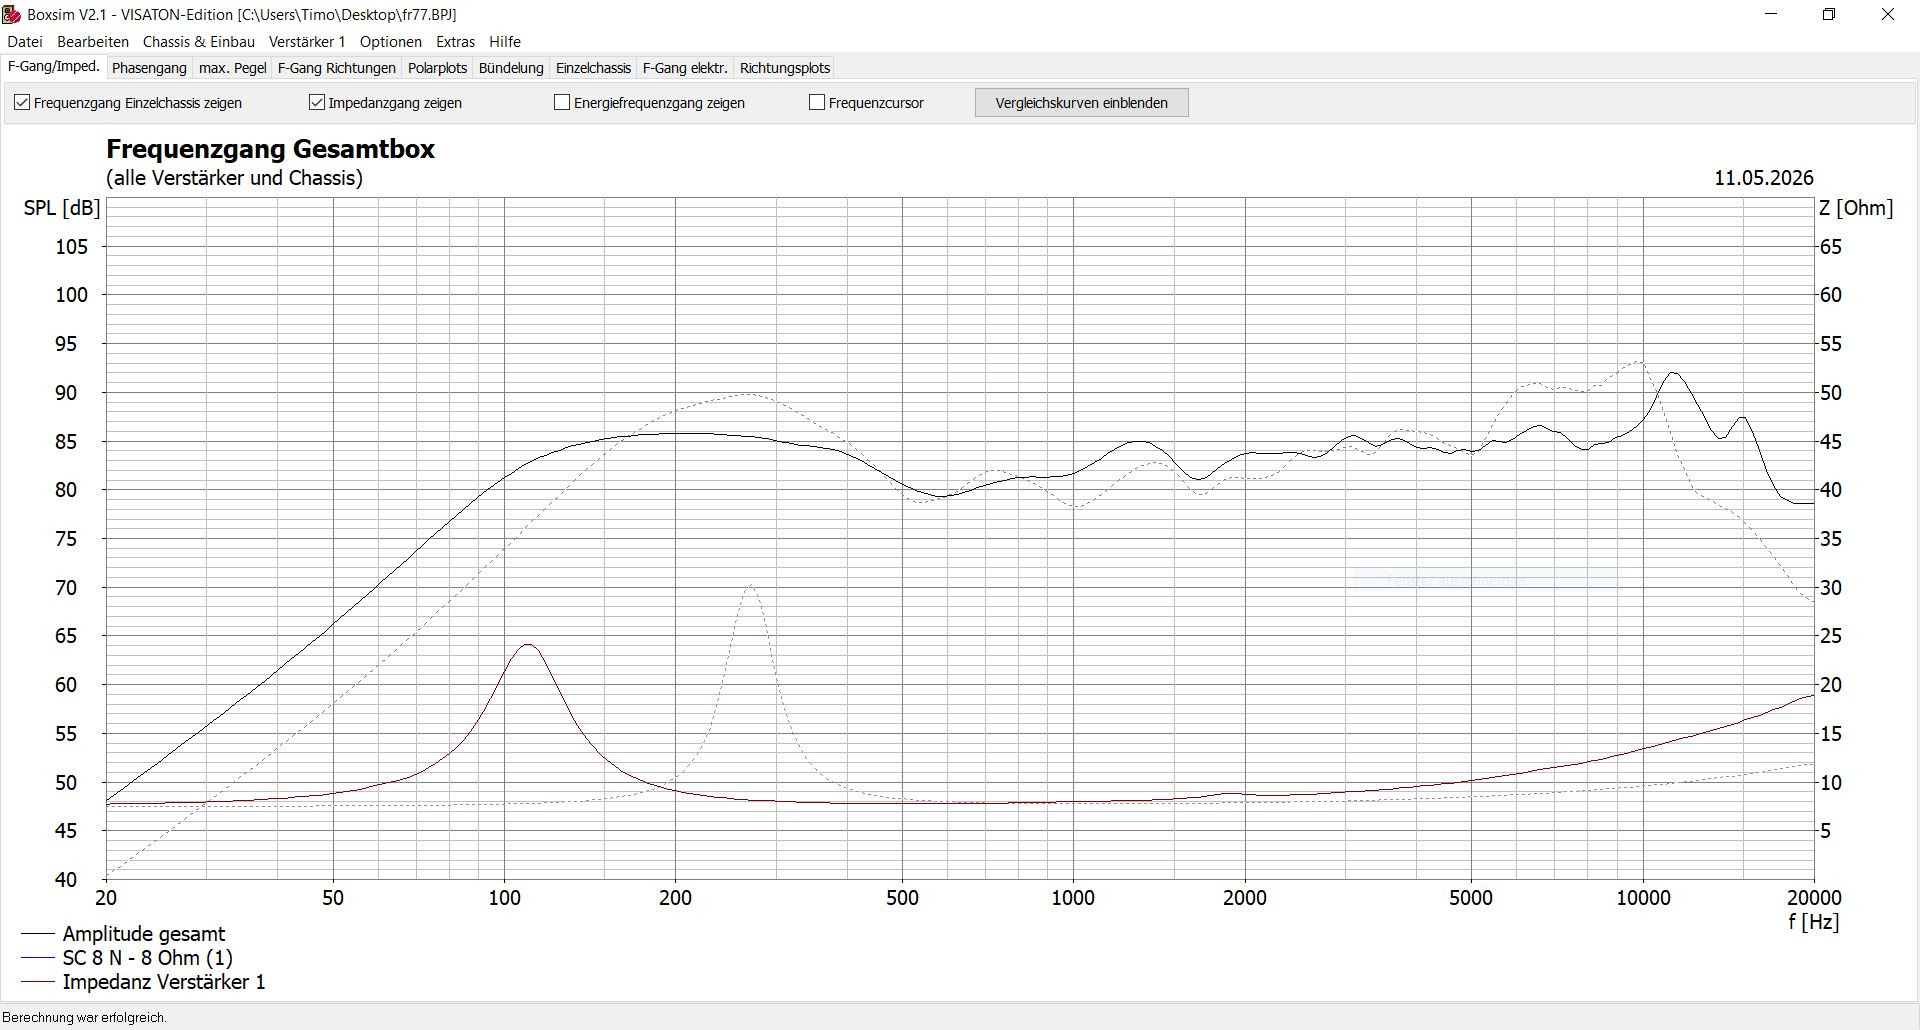
Task: Open the Bearbeiten menu
Action: (93, 42)
